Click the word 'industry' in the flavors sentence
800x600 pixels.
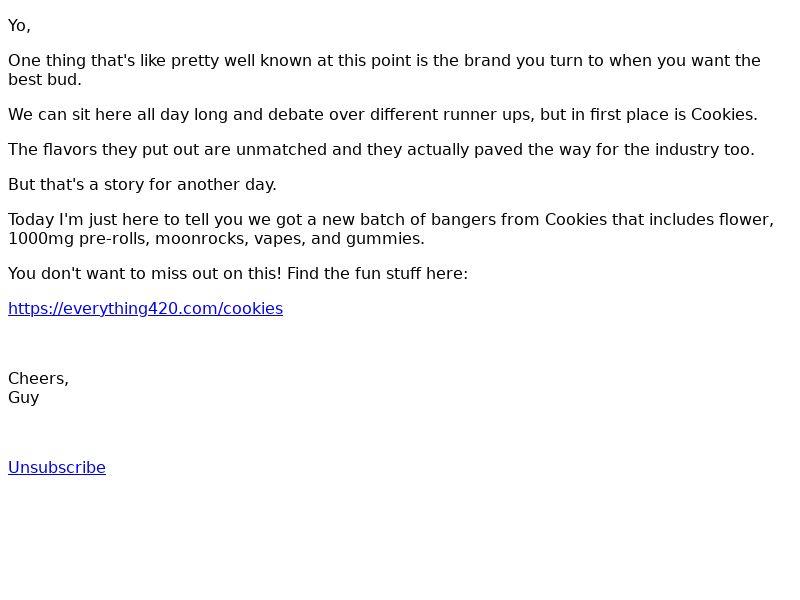(x=687, y=149)
